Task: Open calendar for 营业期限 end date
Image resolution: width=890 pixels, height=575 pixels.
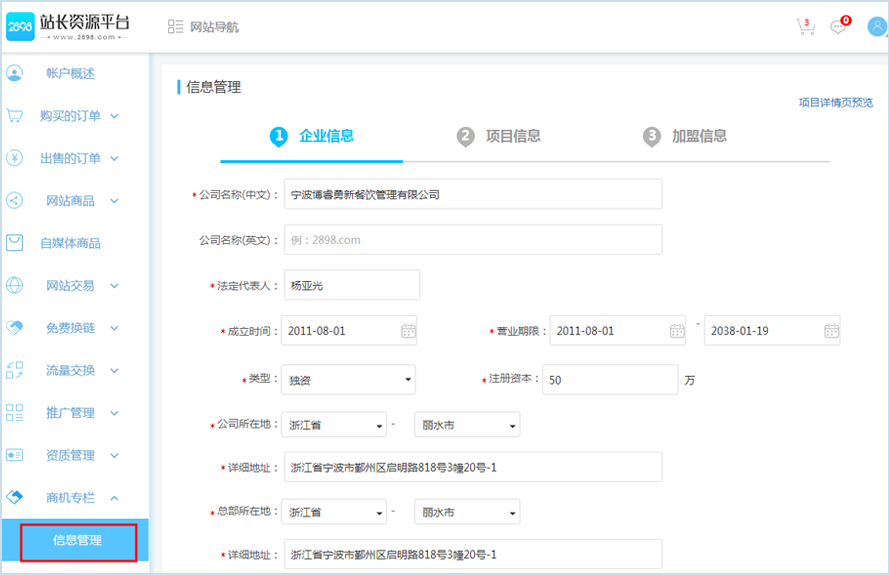Action: click(x=831, y=331)
